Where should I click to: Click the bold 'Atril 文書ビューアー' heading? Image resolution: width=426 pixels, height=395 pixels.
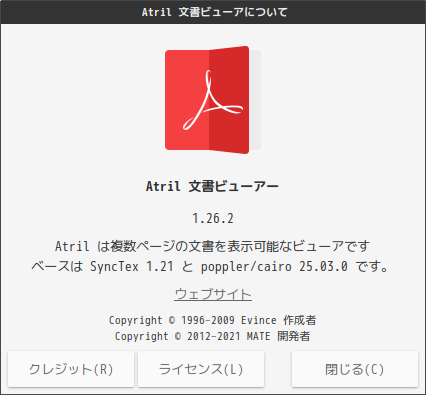click(x=212, y=186)
